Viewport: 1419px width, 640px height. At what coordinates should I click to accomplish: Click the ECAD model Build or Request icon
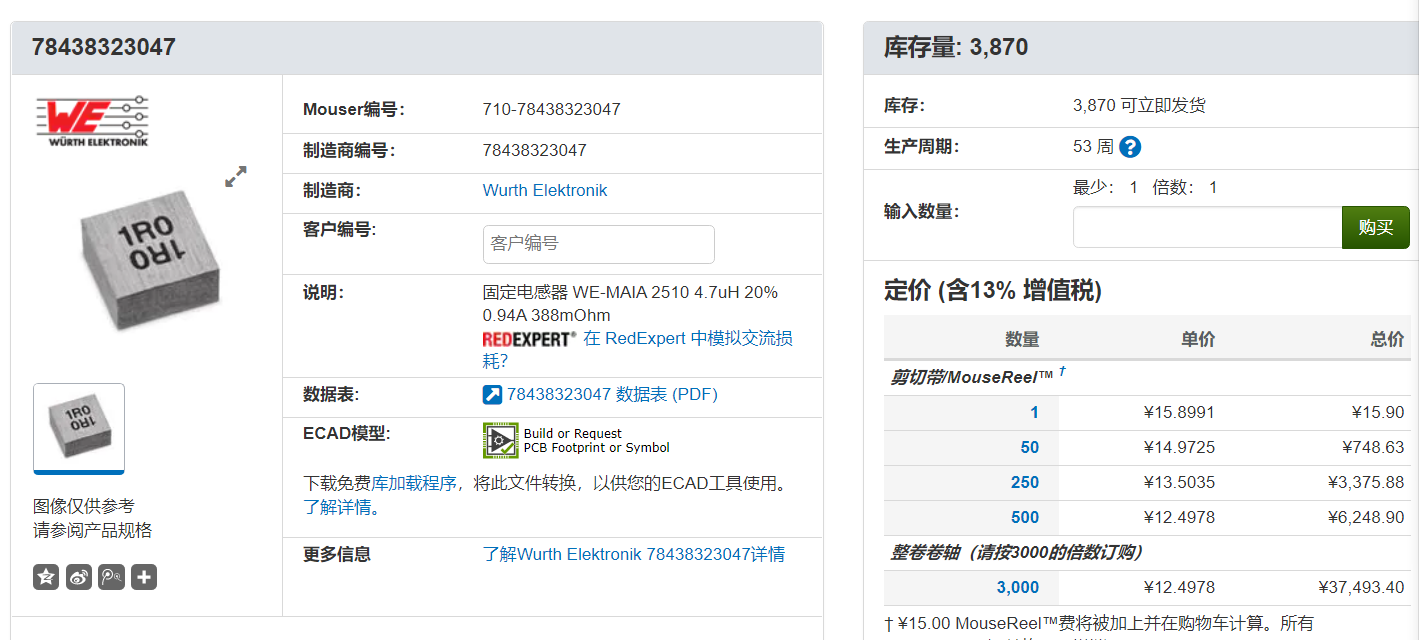500,440
